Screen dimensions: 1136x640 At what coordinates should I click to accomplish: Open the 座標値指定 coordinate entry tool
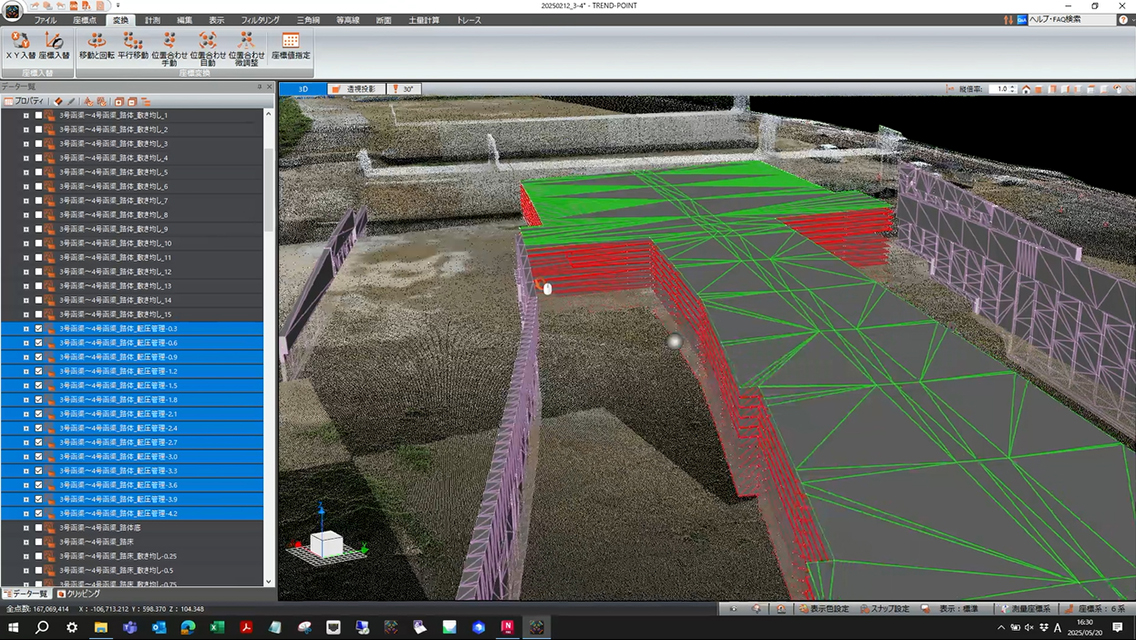coord(291,46)
